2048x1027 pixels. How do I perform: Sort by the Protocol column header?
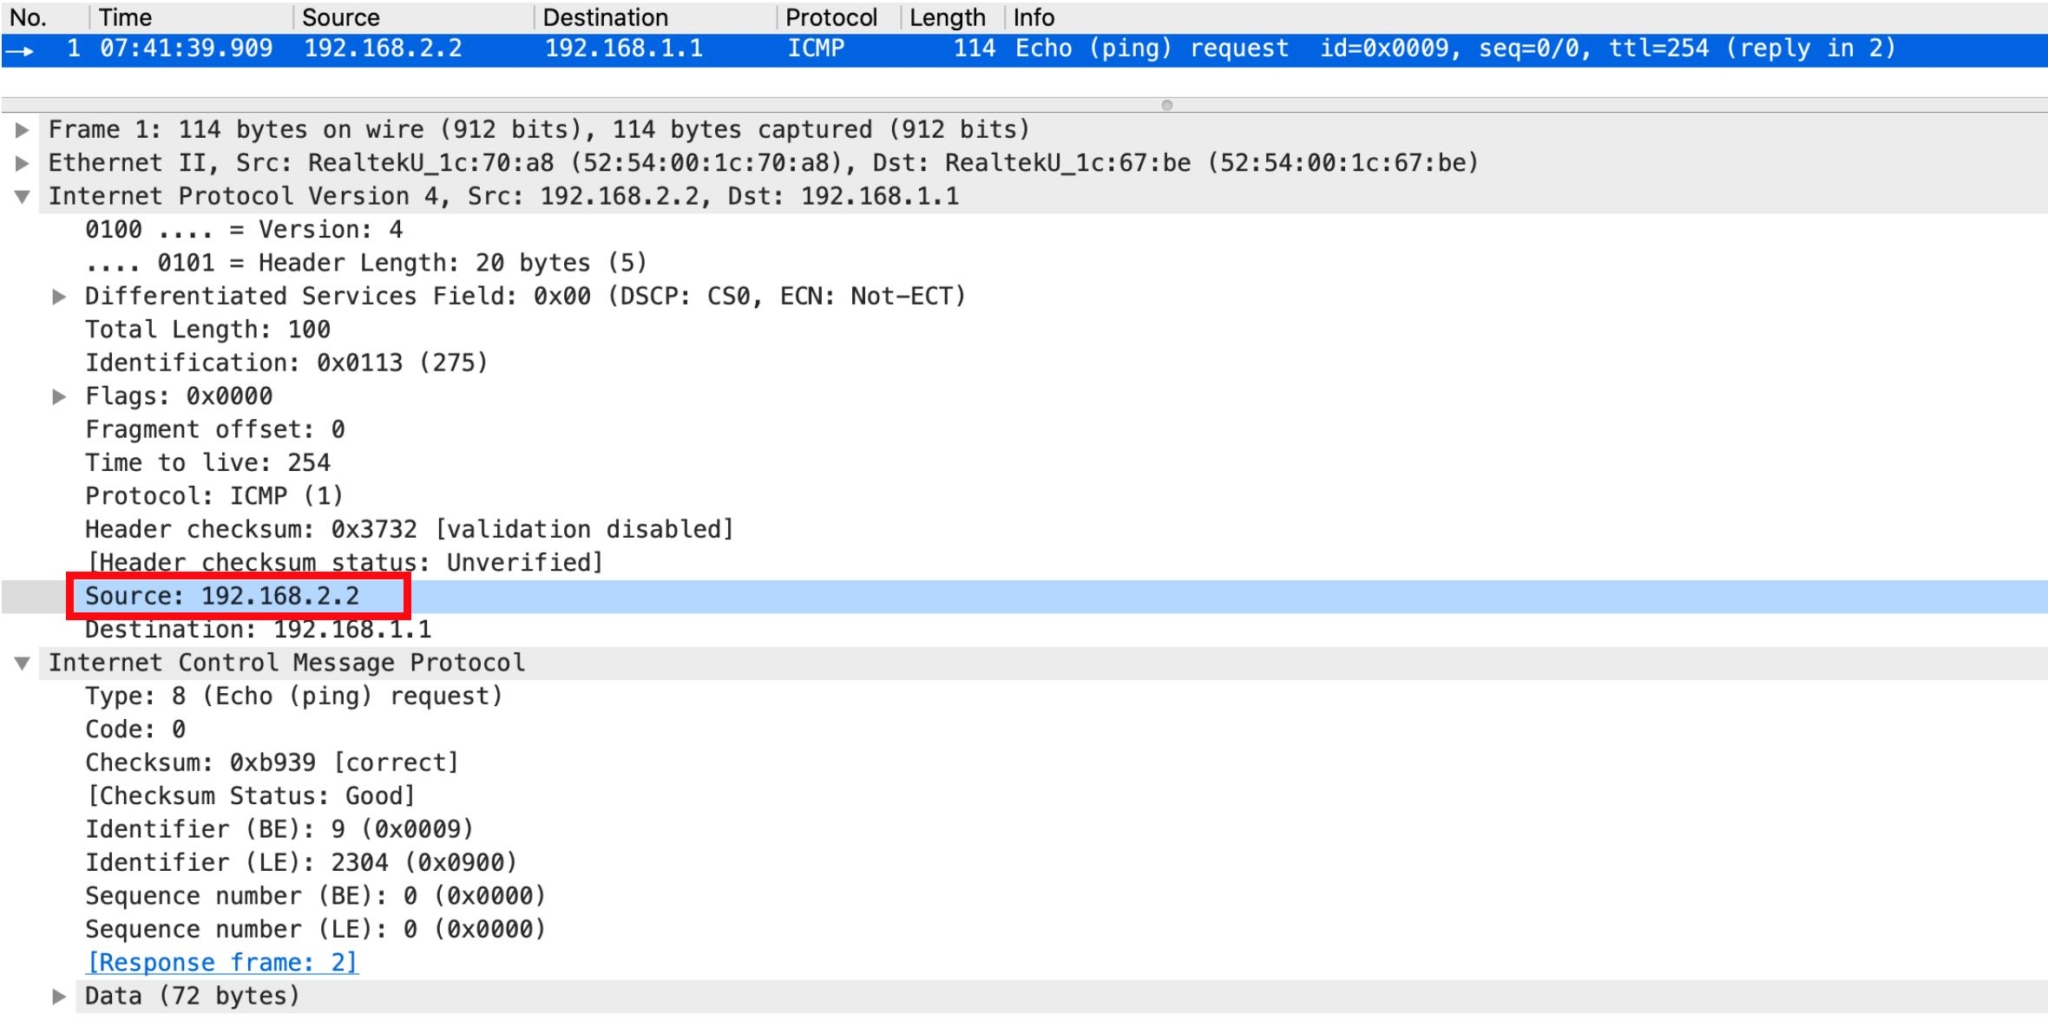point(830,17)
